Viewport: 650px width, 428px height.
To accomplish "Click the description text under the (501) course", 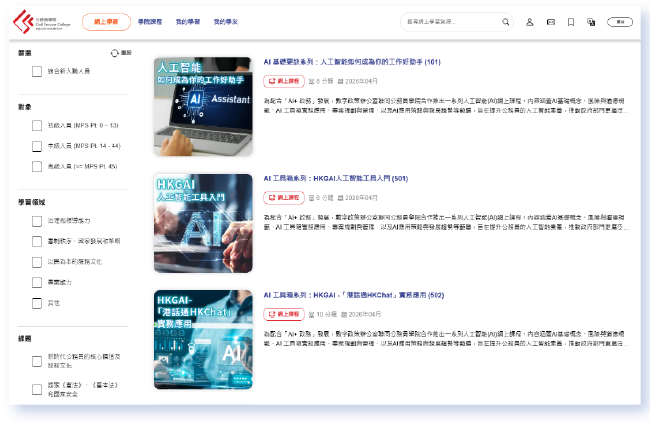I will point(446,222).
